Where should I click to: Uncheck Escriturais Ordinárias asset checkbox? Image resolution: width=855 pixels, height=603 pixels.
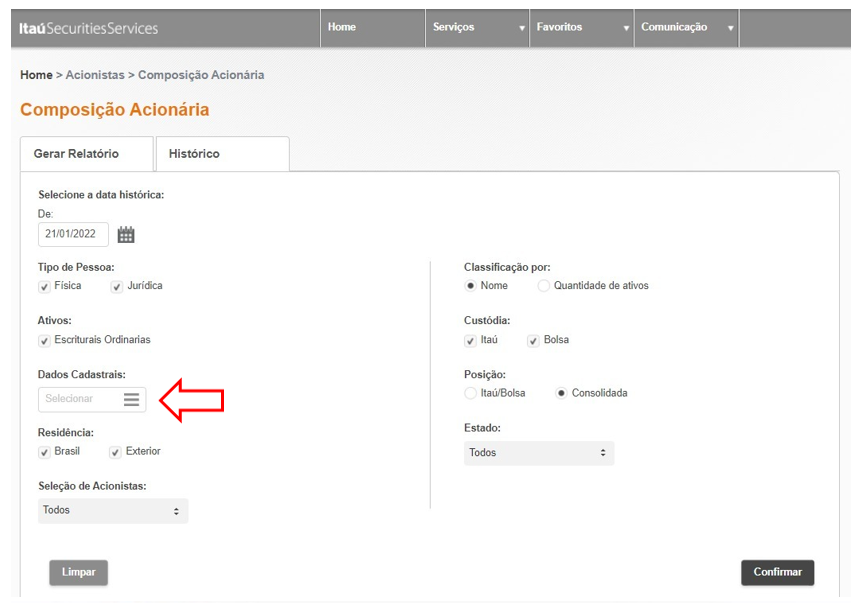coord(44,341)
